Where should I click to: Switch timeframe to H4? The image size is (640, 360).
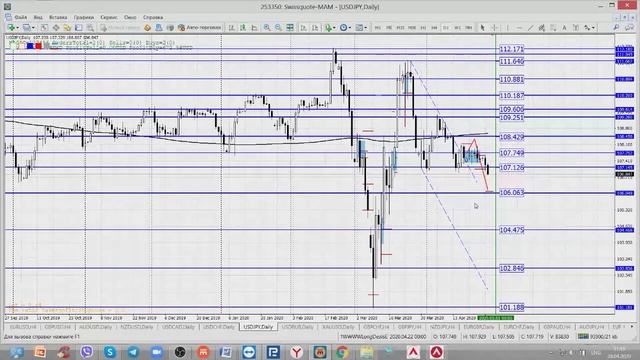[434, 28]
